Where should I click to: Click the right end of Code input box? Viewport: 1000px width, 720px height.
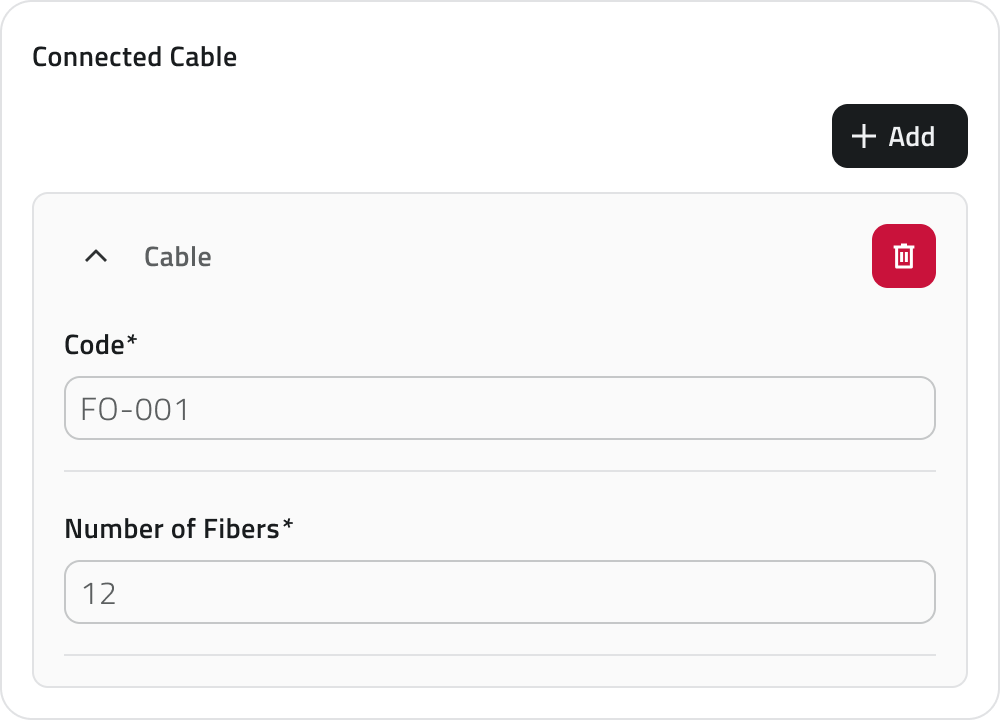[x=915, y=408]
